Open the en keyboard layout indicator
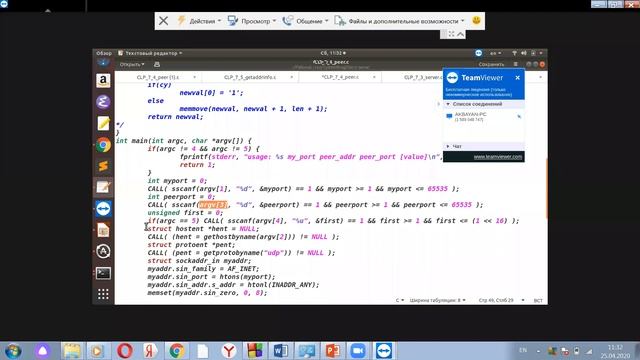 (495, 53)
